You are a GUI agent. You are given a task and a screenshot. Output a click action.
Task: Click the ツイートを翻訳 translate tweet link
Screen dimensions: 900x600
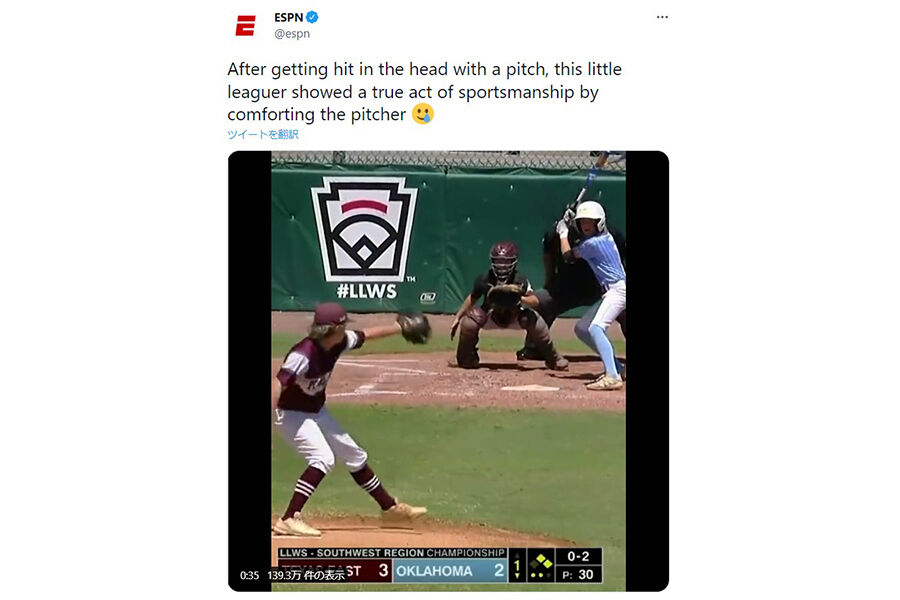[263, 134]
